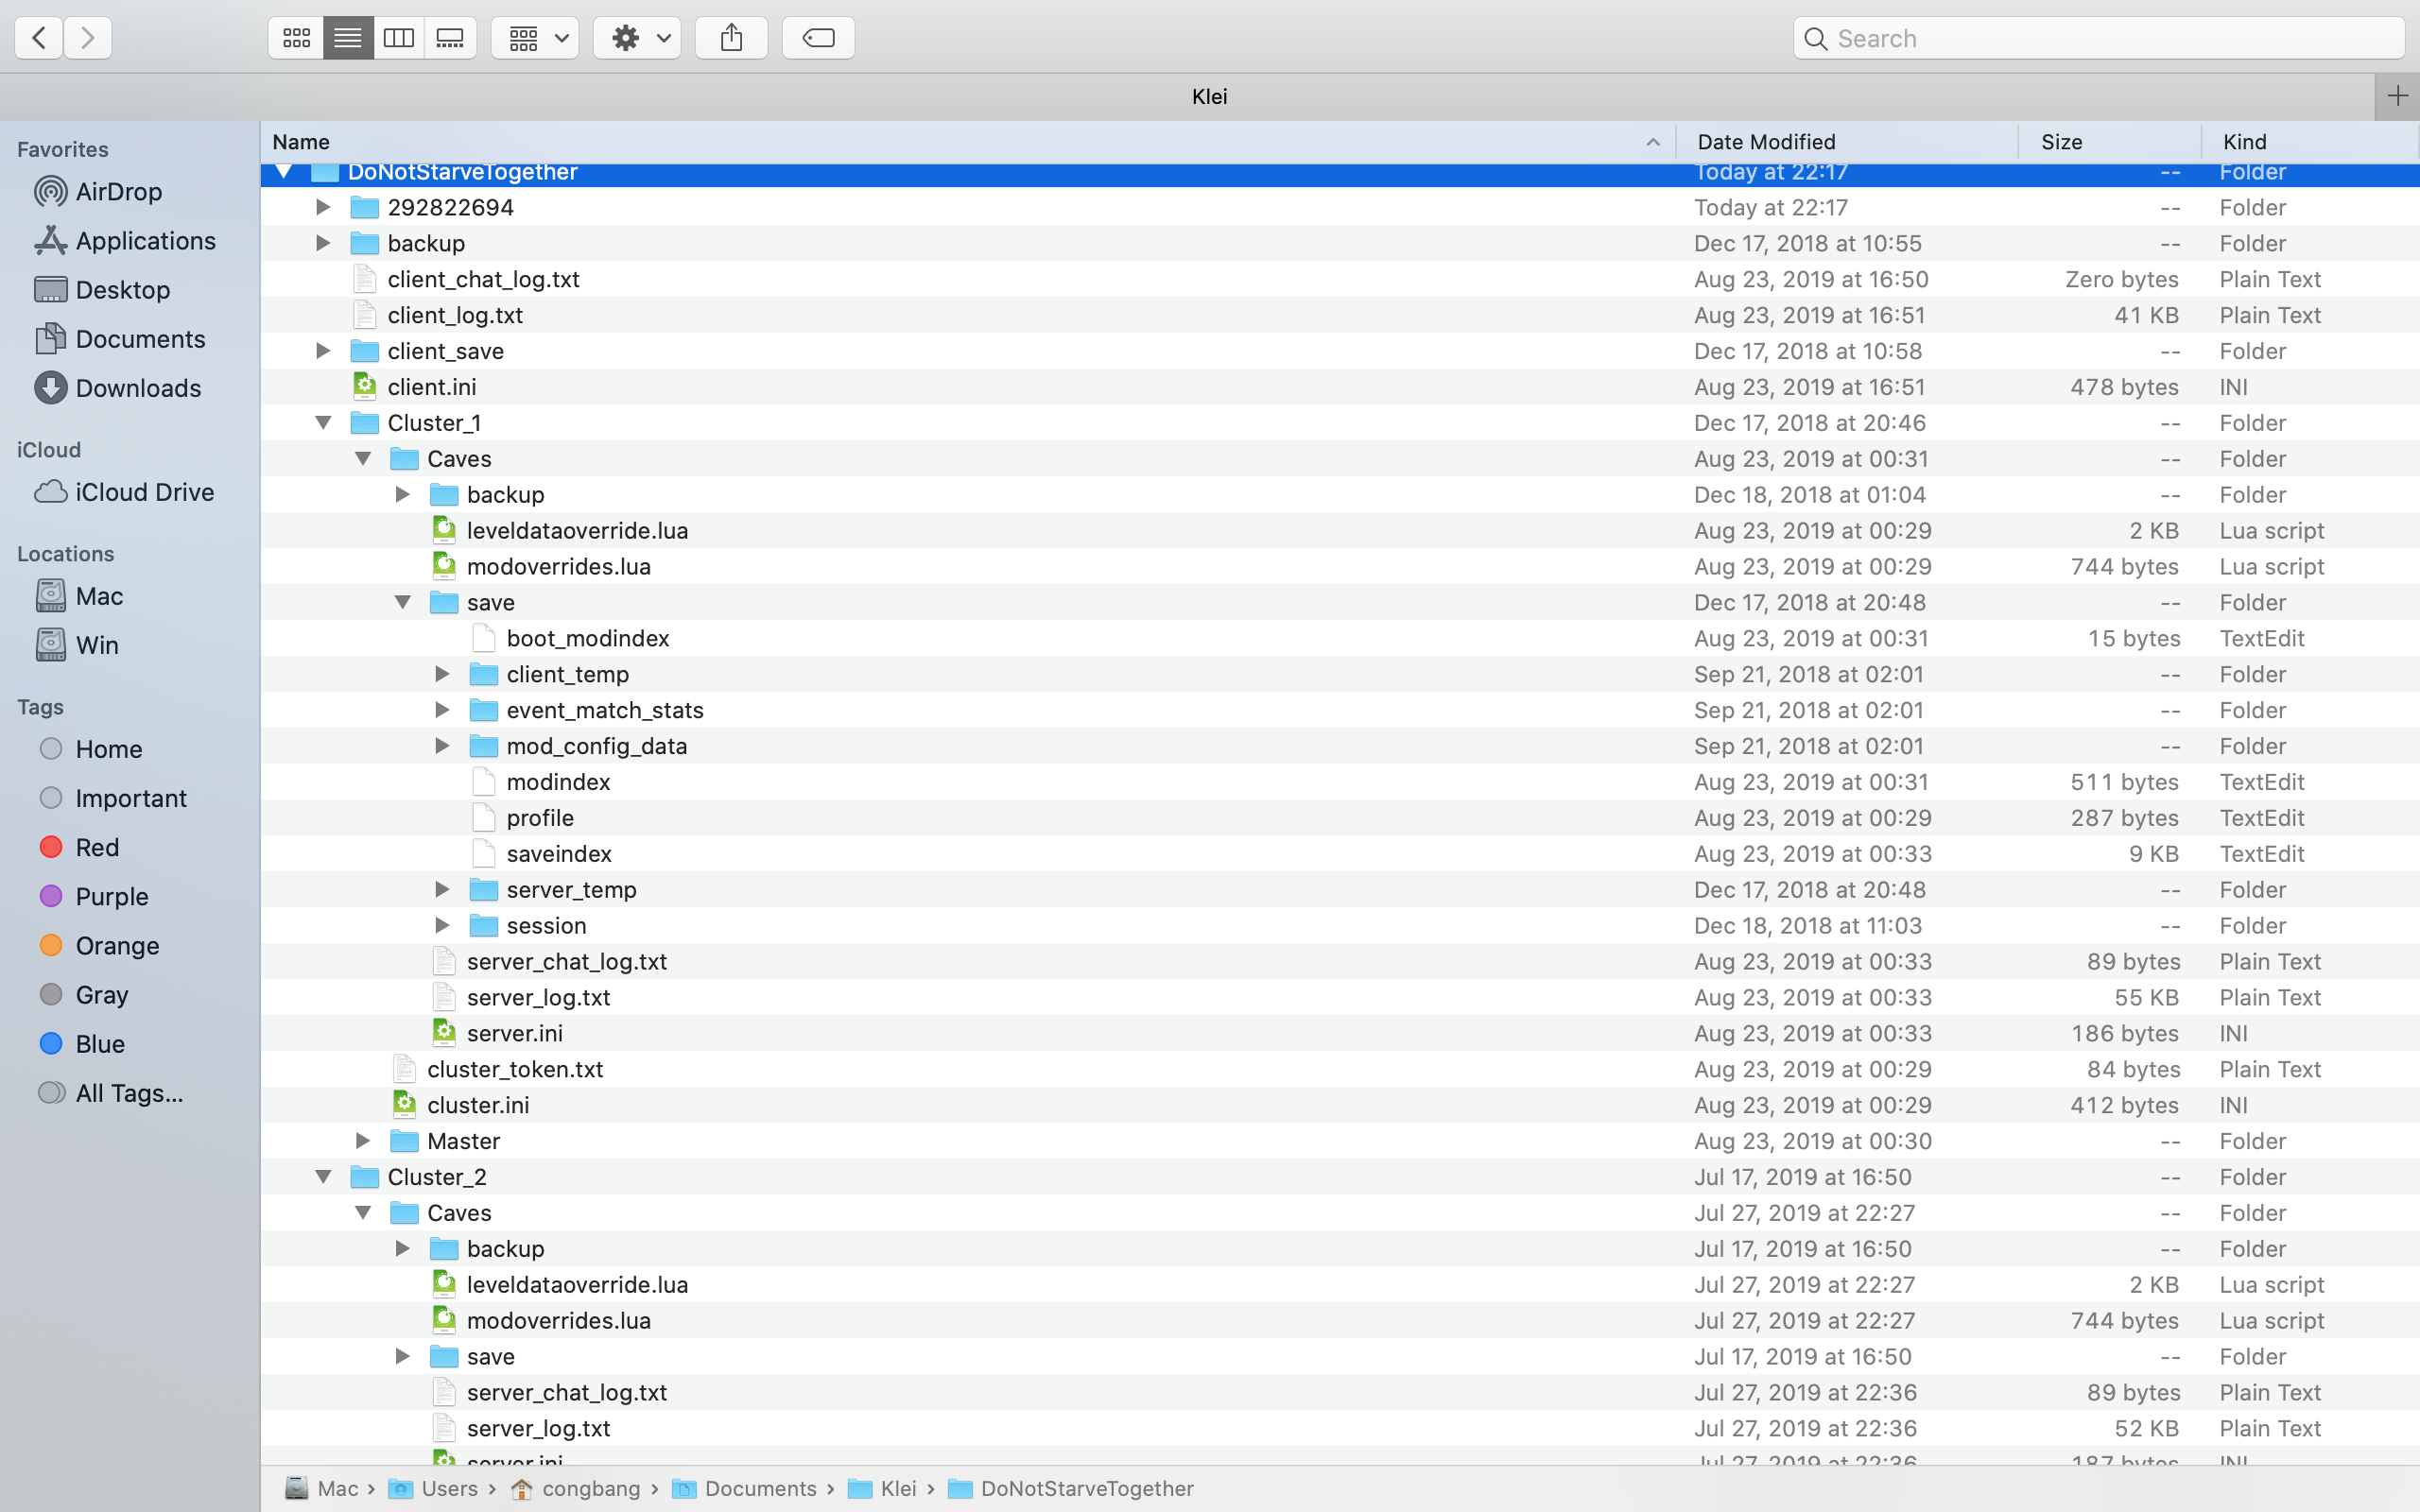
Task: Click the Edit Tags toolbar button
Action: click(818, 38)
